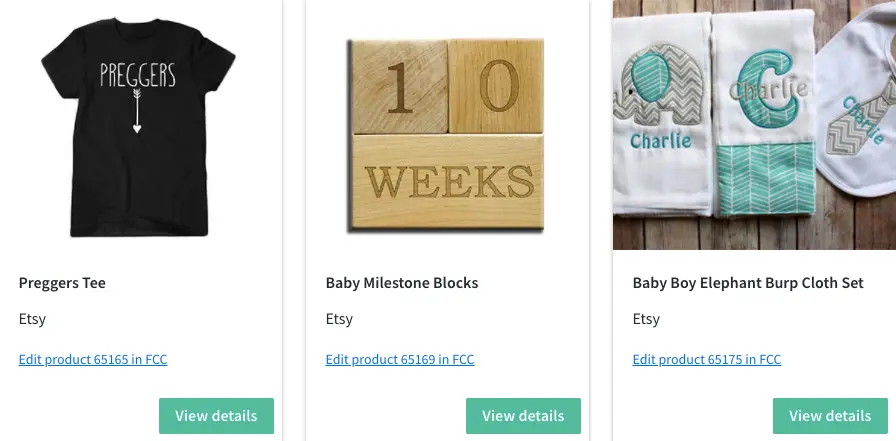
Task: Click the Etsy label under Preggers Tee
Action: 32,319
